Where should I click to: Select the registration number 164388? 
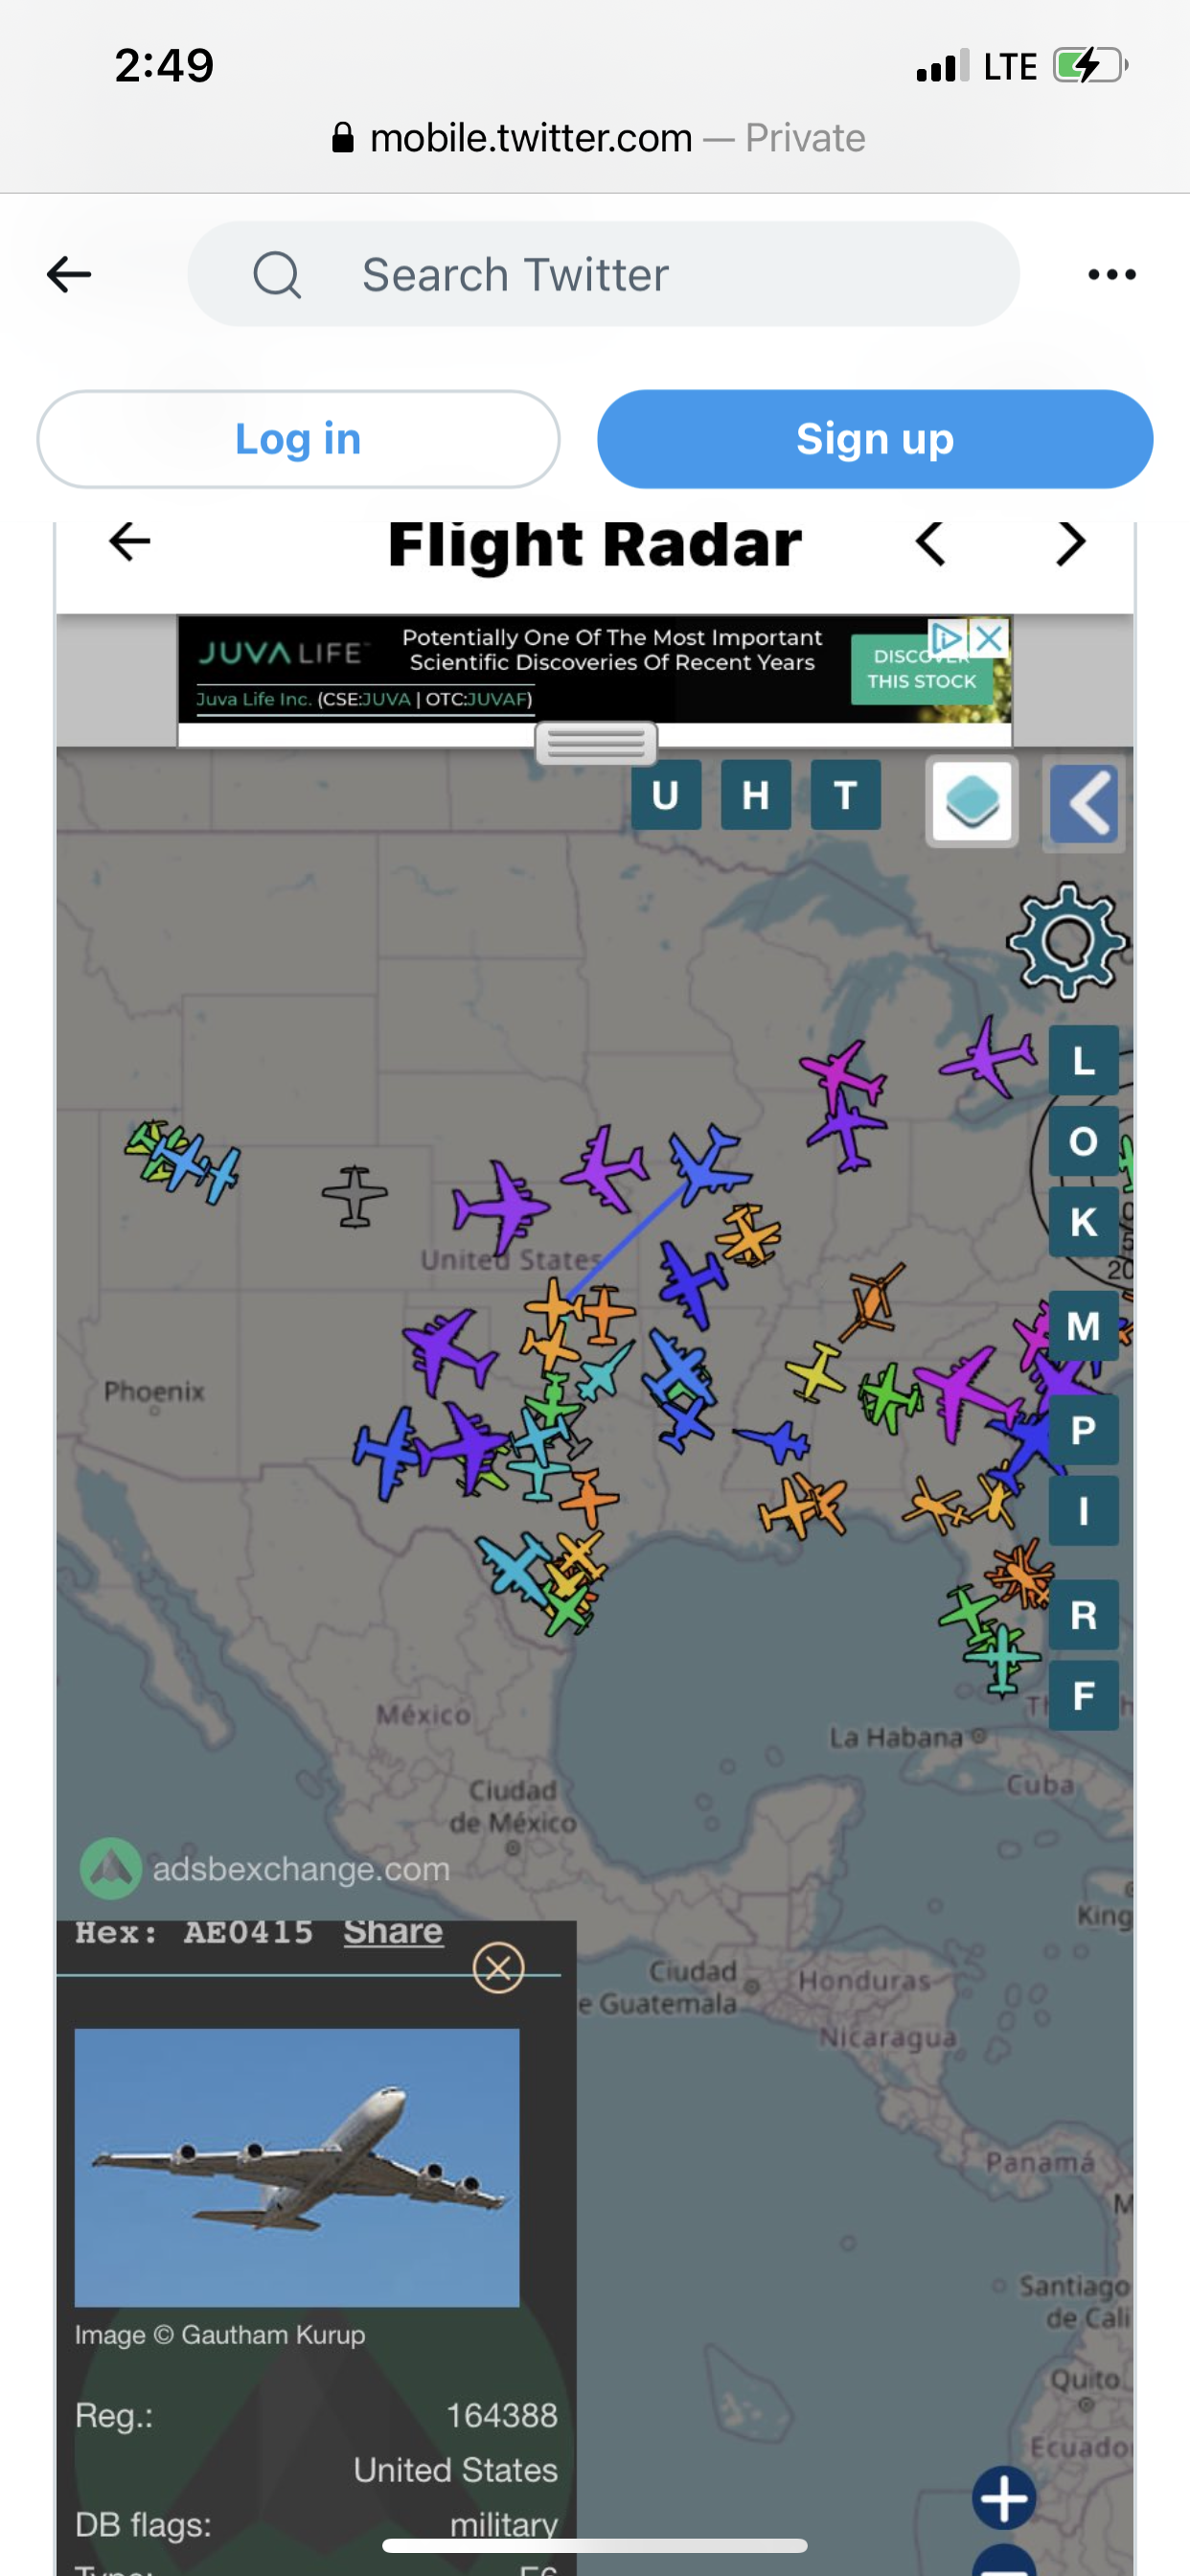point(501,2415)
